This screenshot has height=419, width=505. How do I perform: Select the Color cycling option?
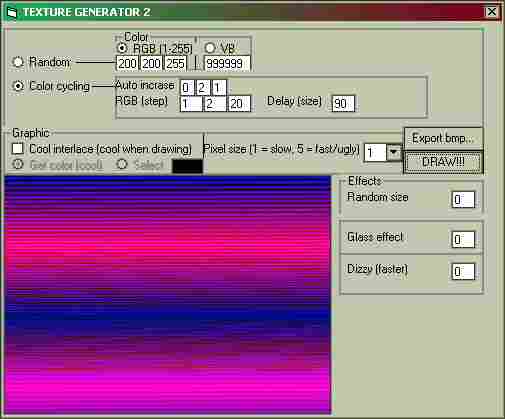click(x=18, y=86)
